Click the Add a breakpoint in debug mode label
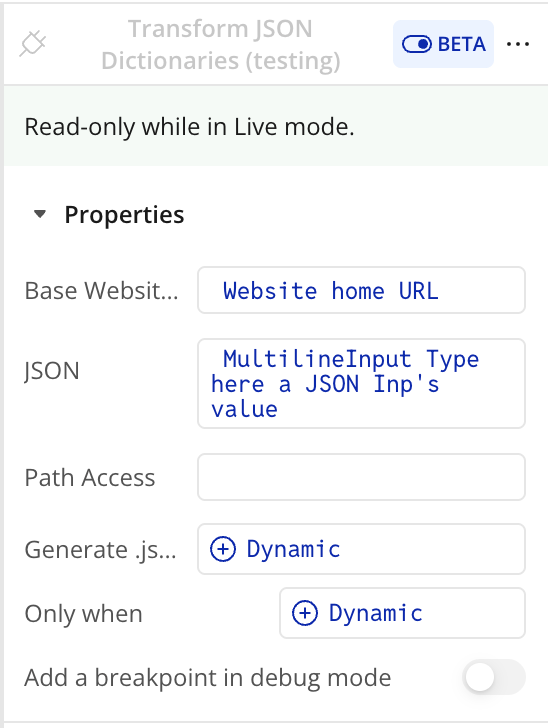Screen dimensions: 548x728 click(x=208, y=677)
